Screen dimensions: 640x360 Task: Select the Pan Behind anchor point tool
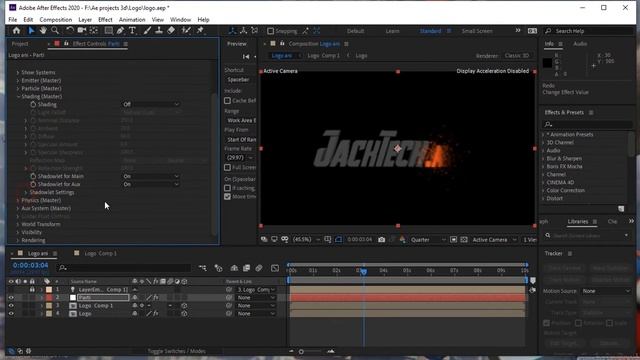point(94,31)
